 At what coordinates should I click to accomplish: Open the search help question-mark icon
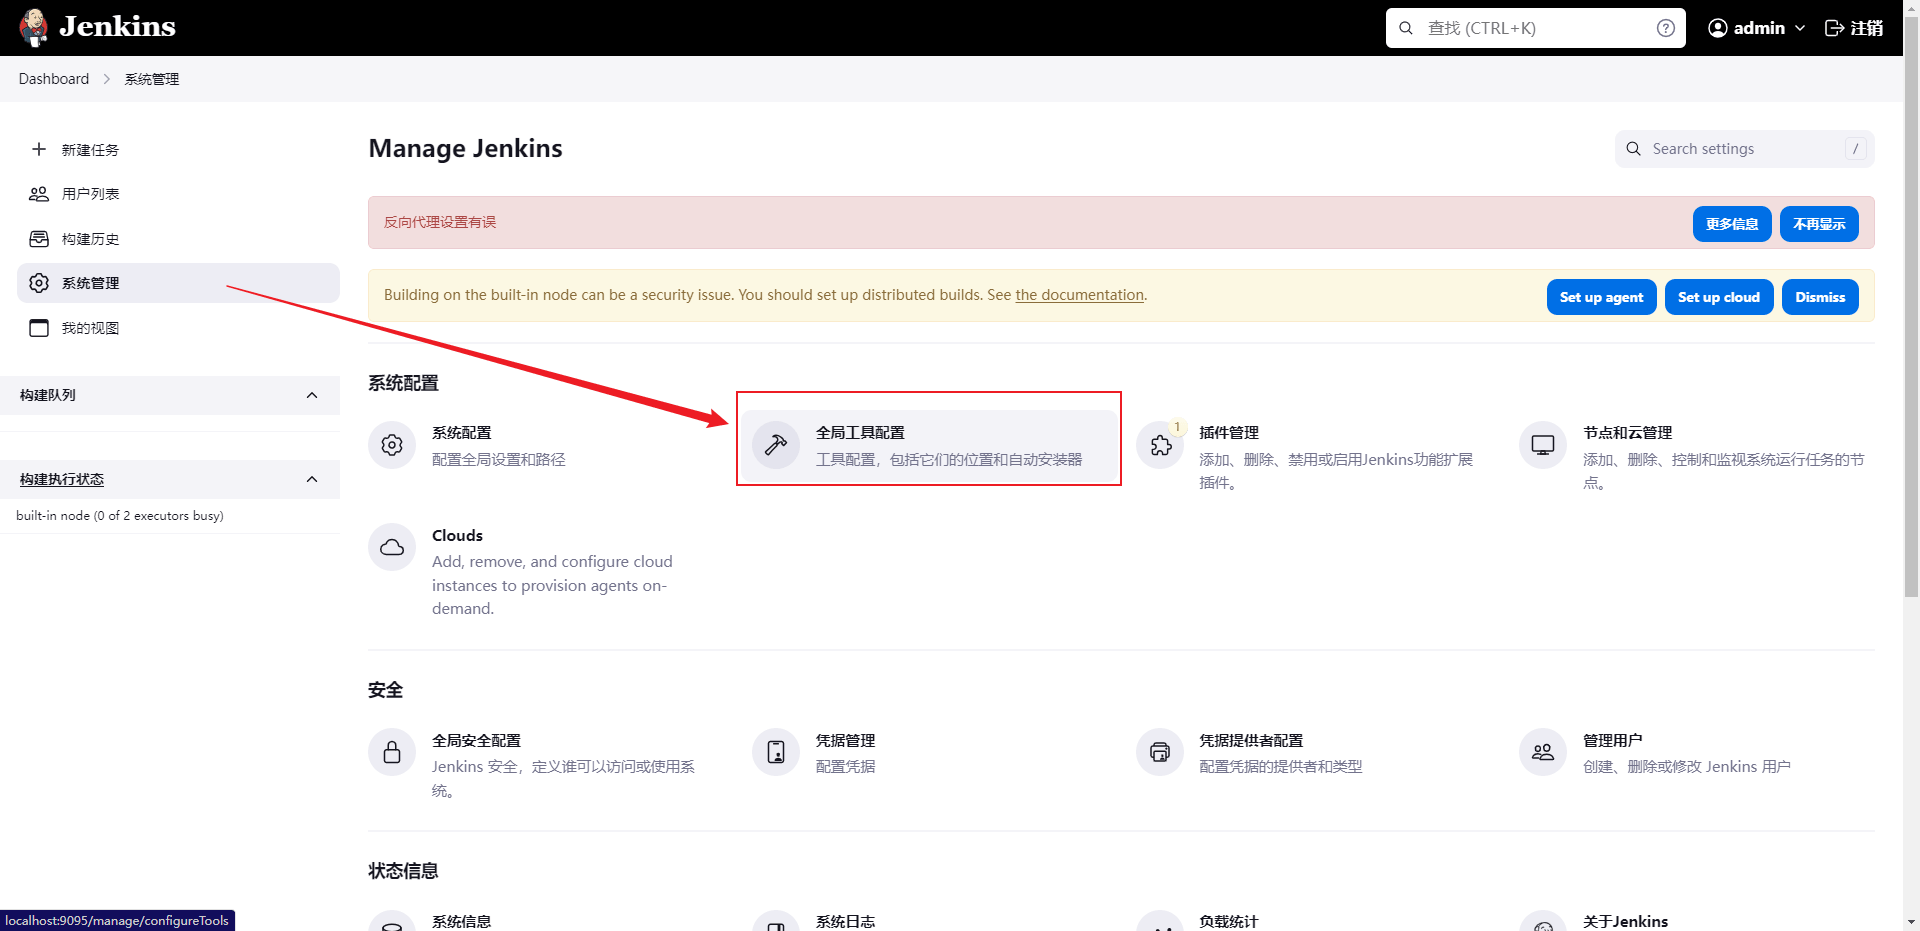tap(1665, 28)
